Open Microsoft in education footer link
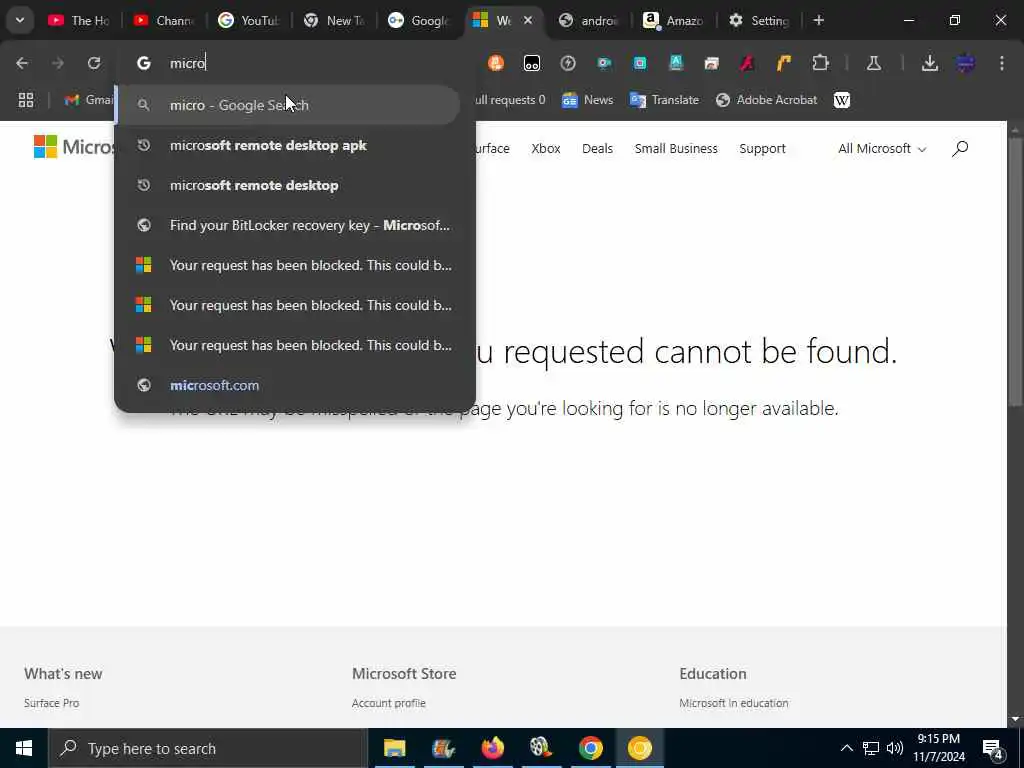The width and height of the screenshot is (1024, 768). tap(733, 703)
